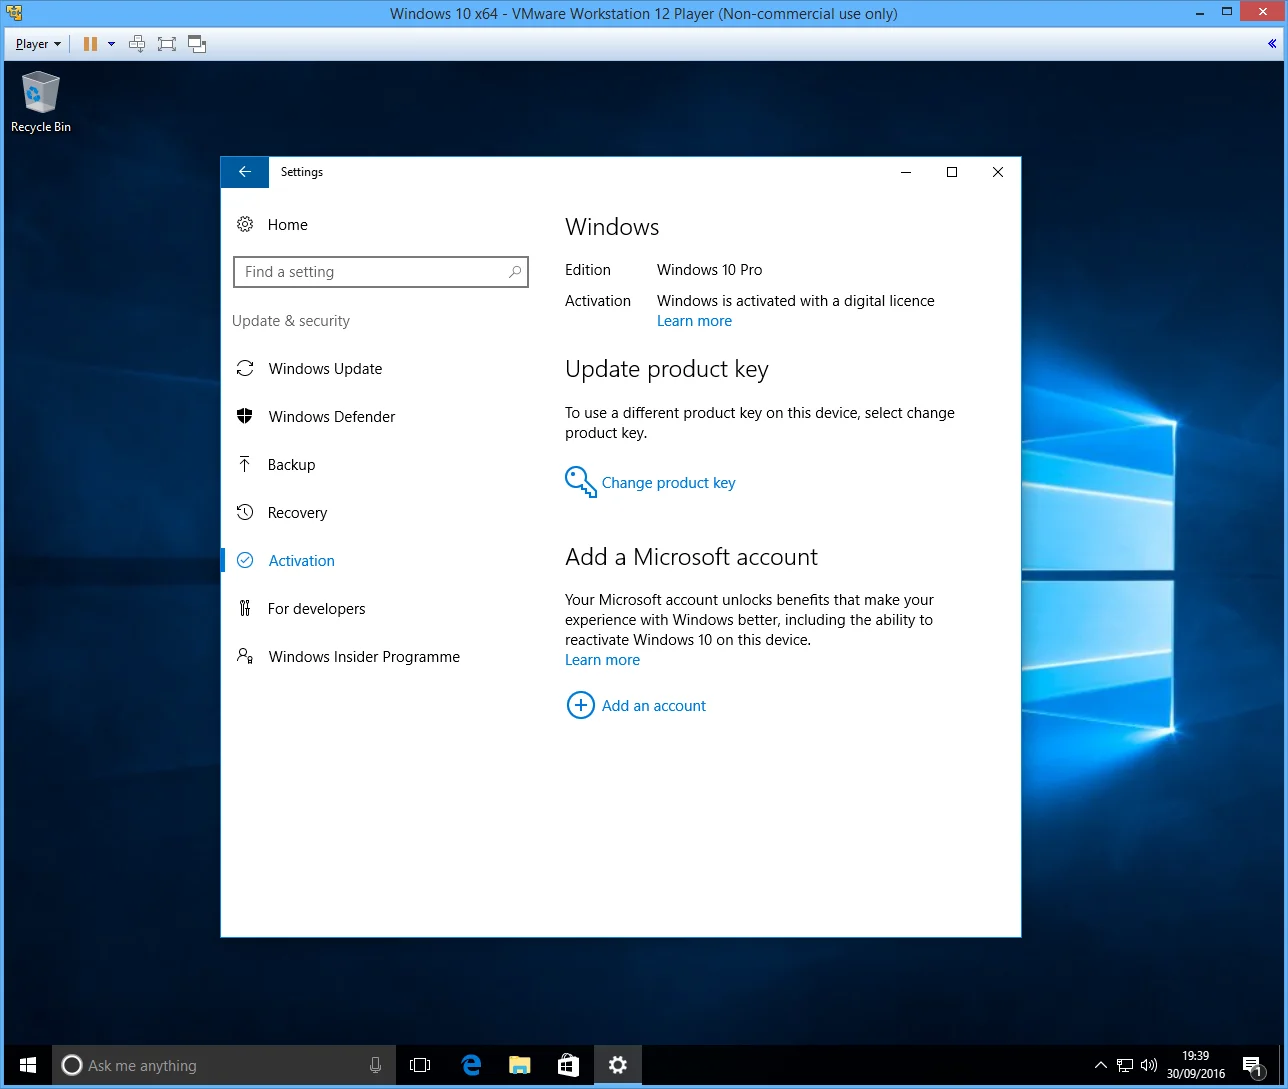Select the Recycle Bin desktop icon

click(41, 101)
